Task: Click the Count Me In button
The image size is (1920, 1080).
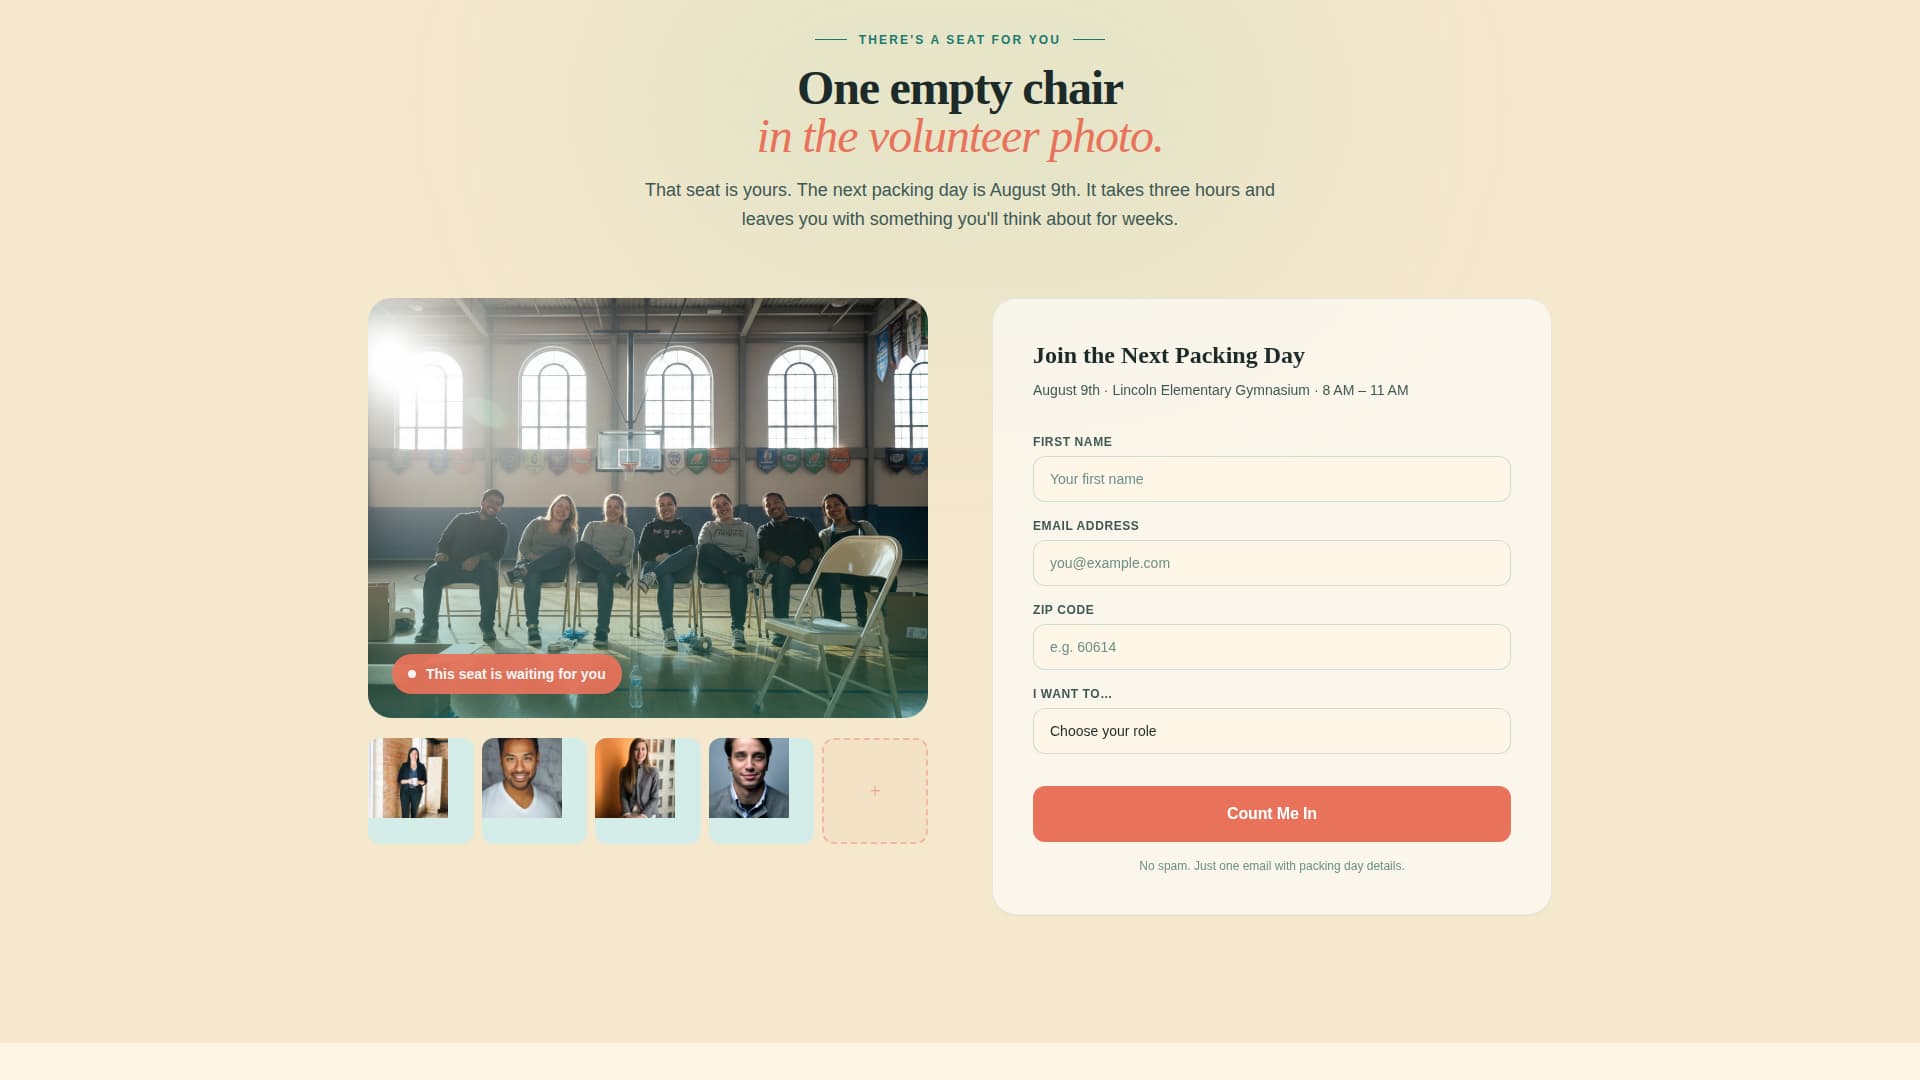Action: click(x=1271, y=813)
